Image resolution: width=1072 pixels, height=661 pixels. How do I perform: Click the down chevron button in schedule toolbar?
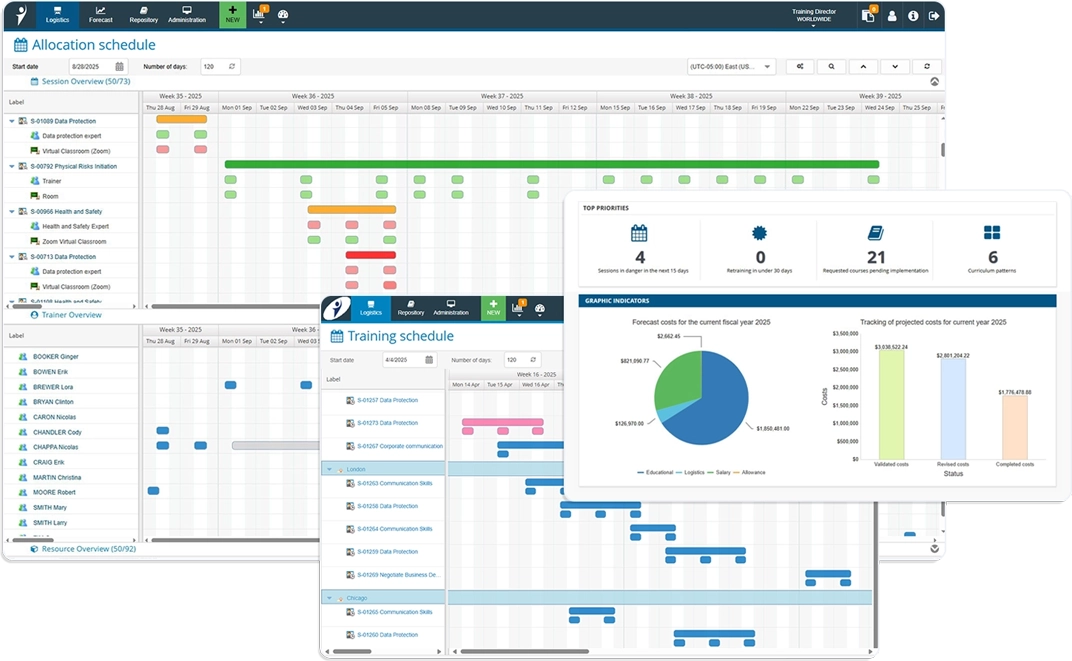coord(895,66)
